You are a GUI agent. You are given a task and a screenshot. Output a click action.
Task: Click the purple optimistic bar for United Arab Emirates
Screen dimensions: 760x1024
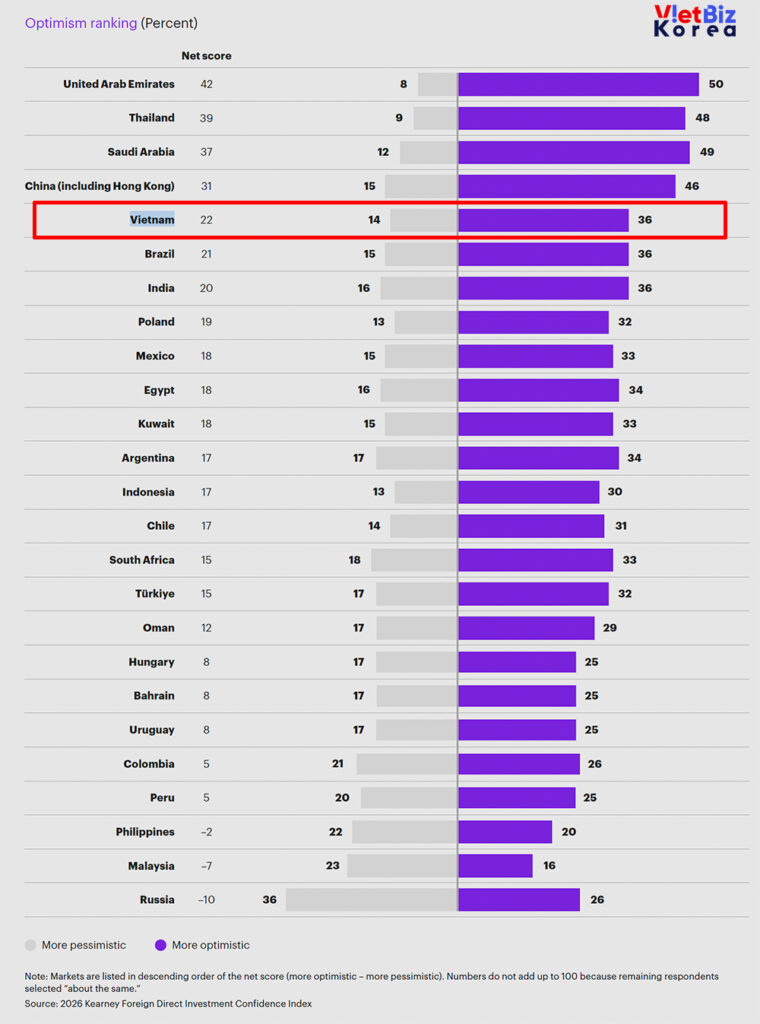coord(578,84)
